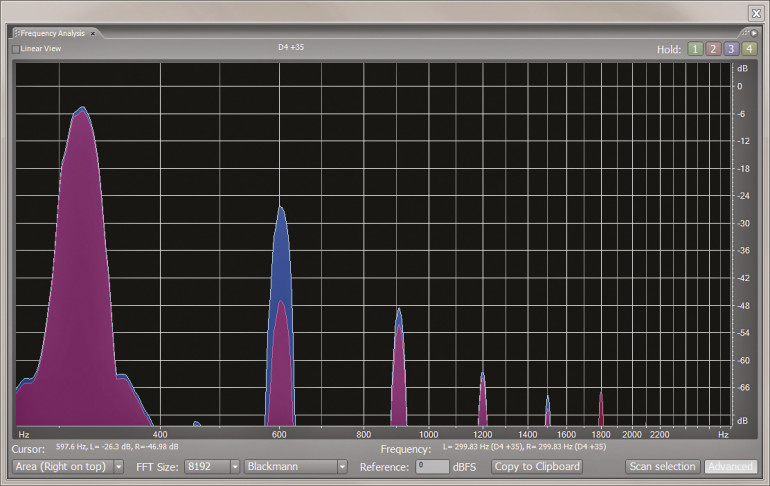Grab the Frequency Analysis panel gripper
Screen dimensions: 770x486
[16, 33]
